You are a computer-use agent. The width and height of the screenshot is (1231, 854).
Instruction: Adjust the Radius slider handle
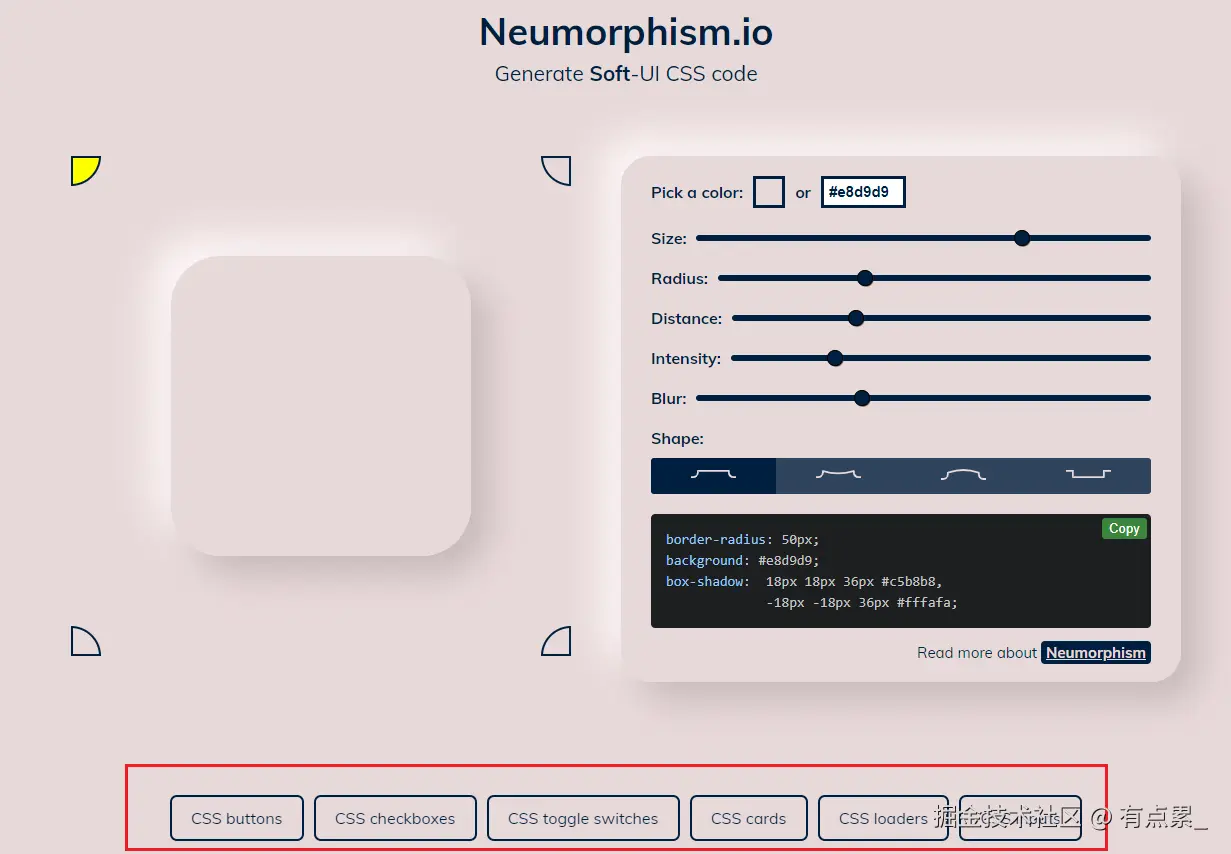pyautogui.click(x=865, y=278)
